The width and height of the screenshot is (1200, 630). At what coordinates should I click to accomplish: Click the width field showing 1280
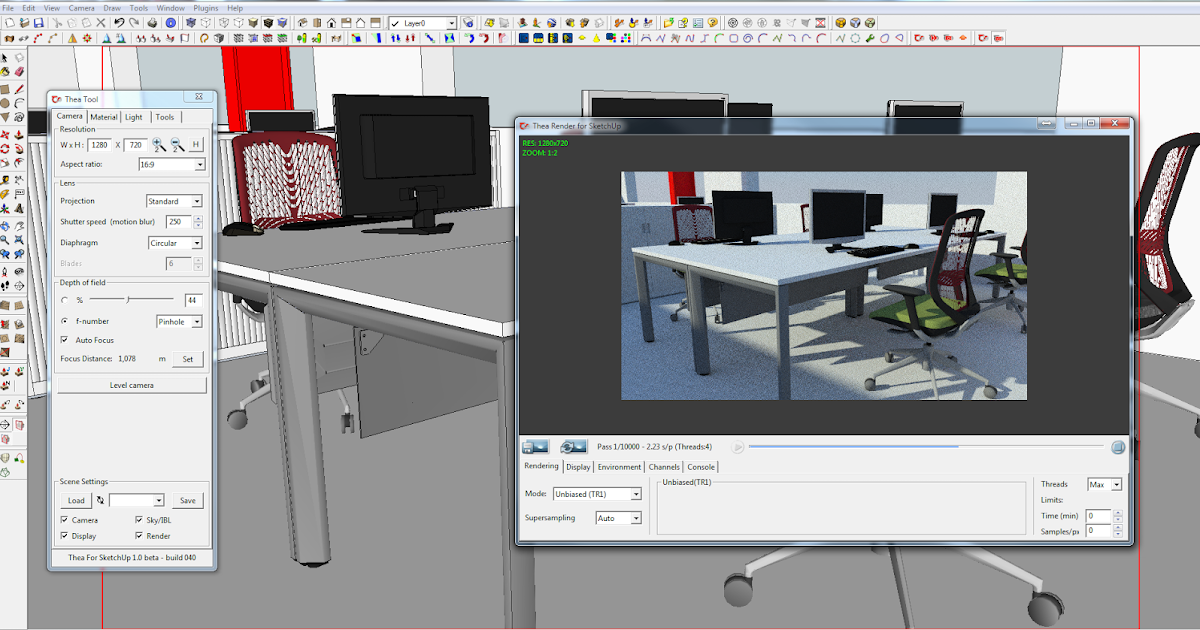[99, 145]
